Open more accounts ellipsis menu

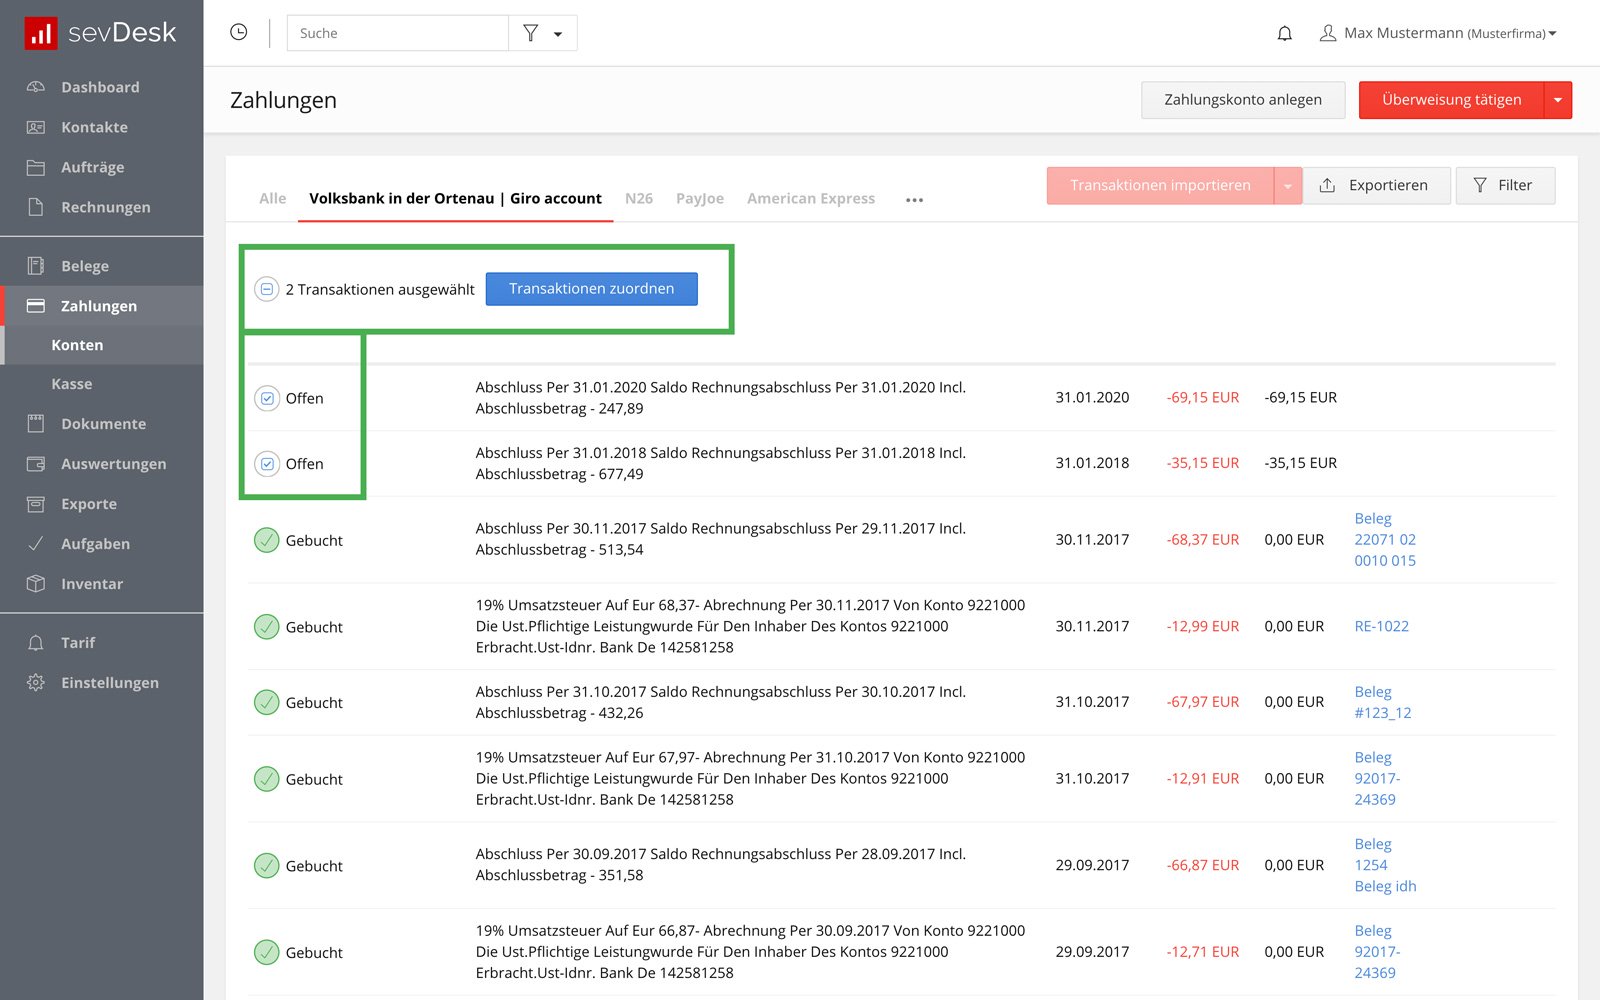coord(914,200)
